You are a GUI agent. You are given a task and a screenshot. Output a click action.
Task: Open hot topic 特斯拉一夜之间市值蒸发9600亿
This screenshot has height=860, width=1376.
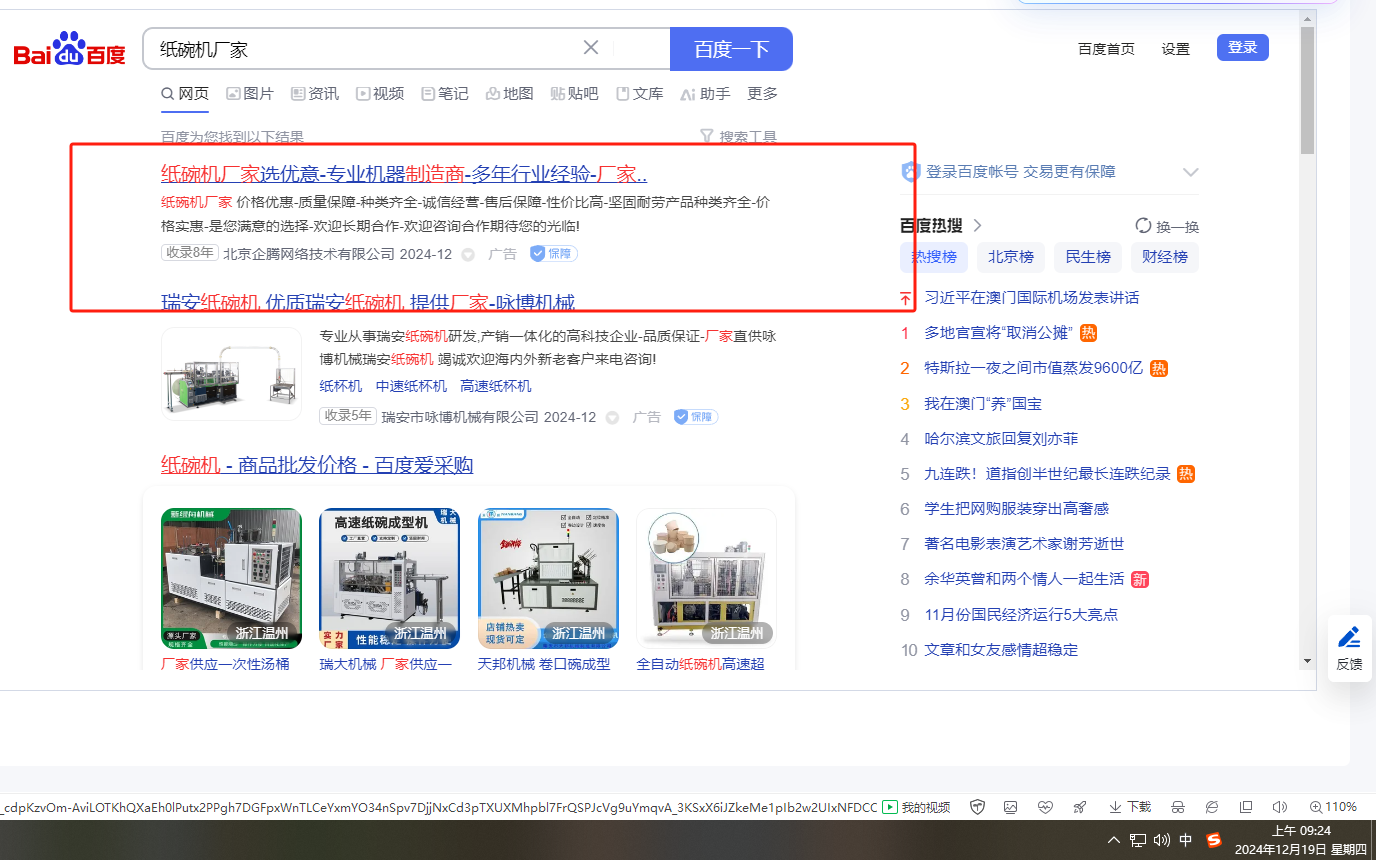pyautogui.click(x=1033, y=368)
